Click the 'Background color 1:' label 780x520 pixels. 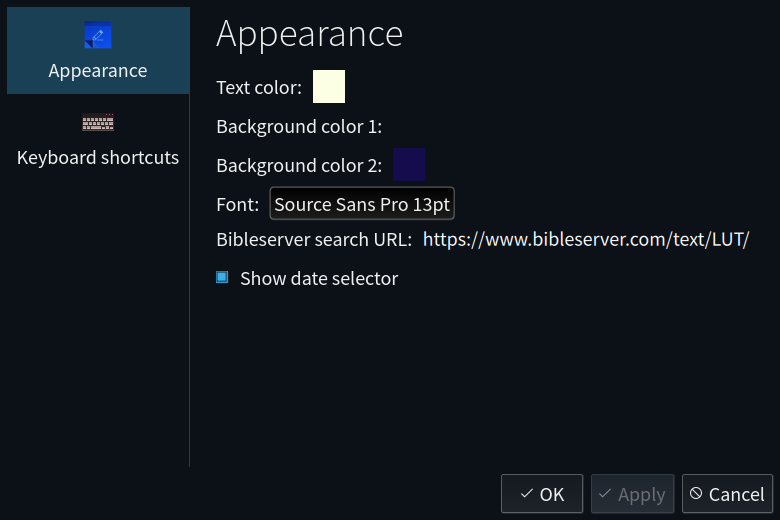(299, 126)
